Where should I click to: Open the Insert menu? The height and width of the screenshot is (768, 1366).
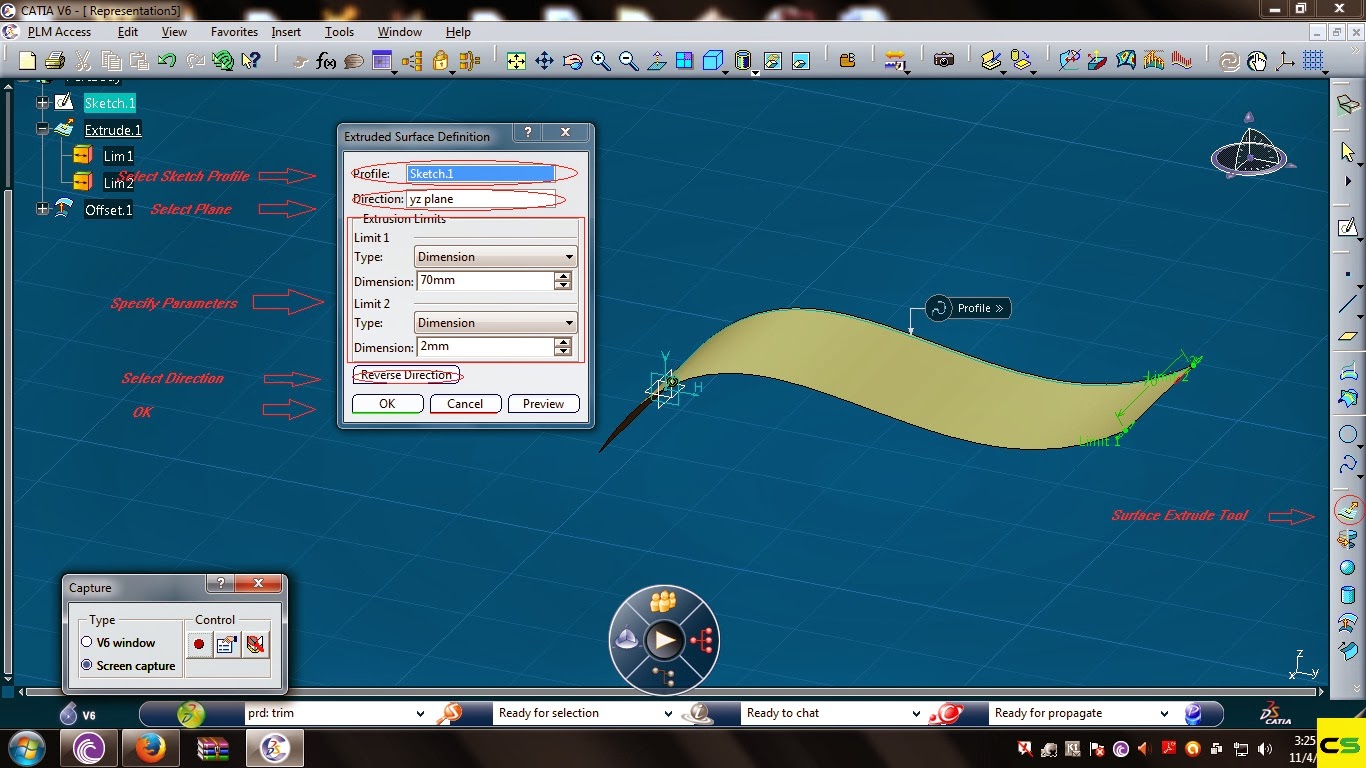point(286,32)
